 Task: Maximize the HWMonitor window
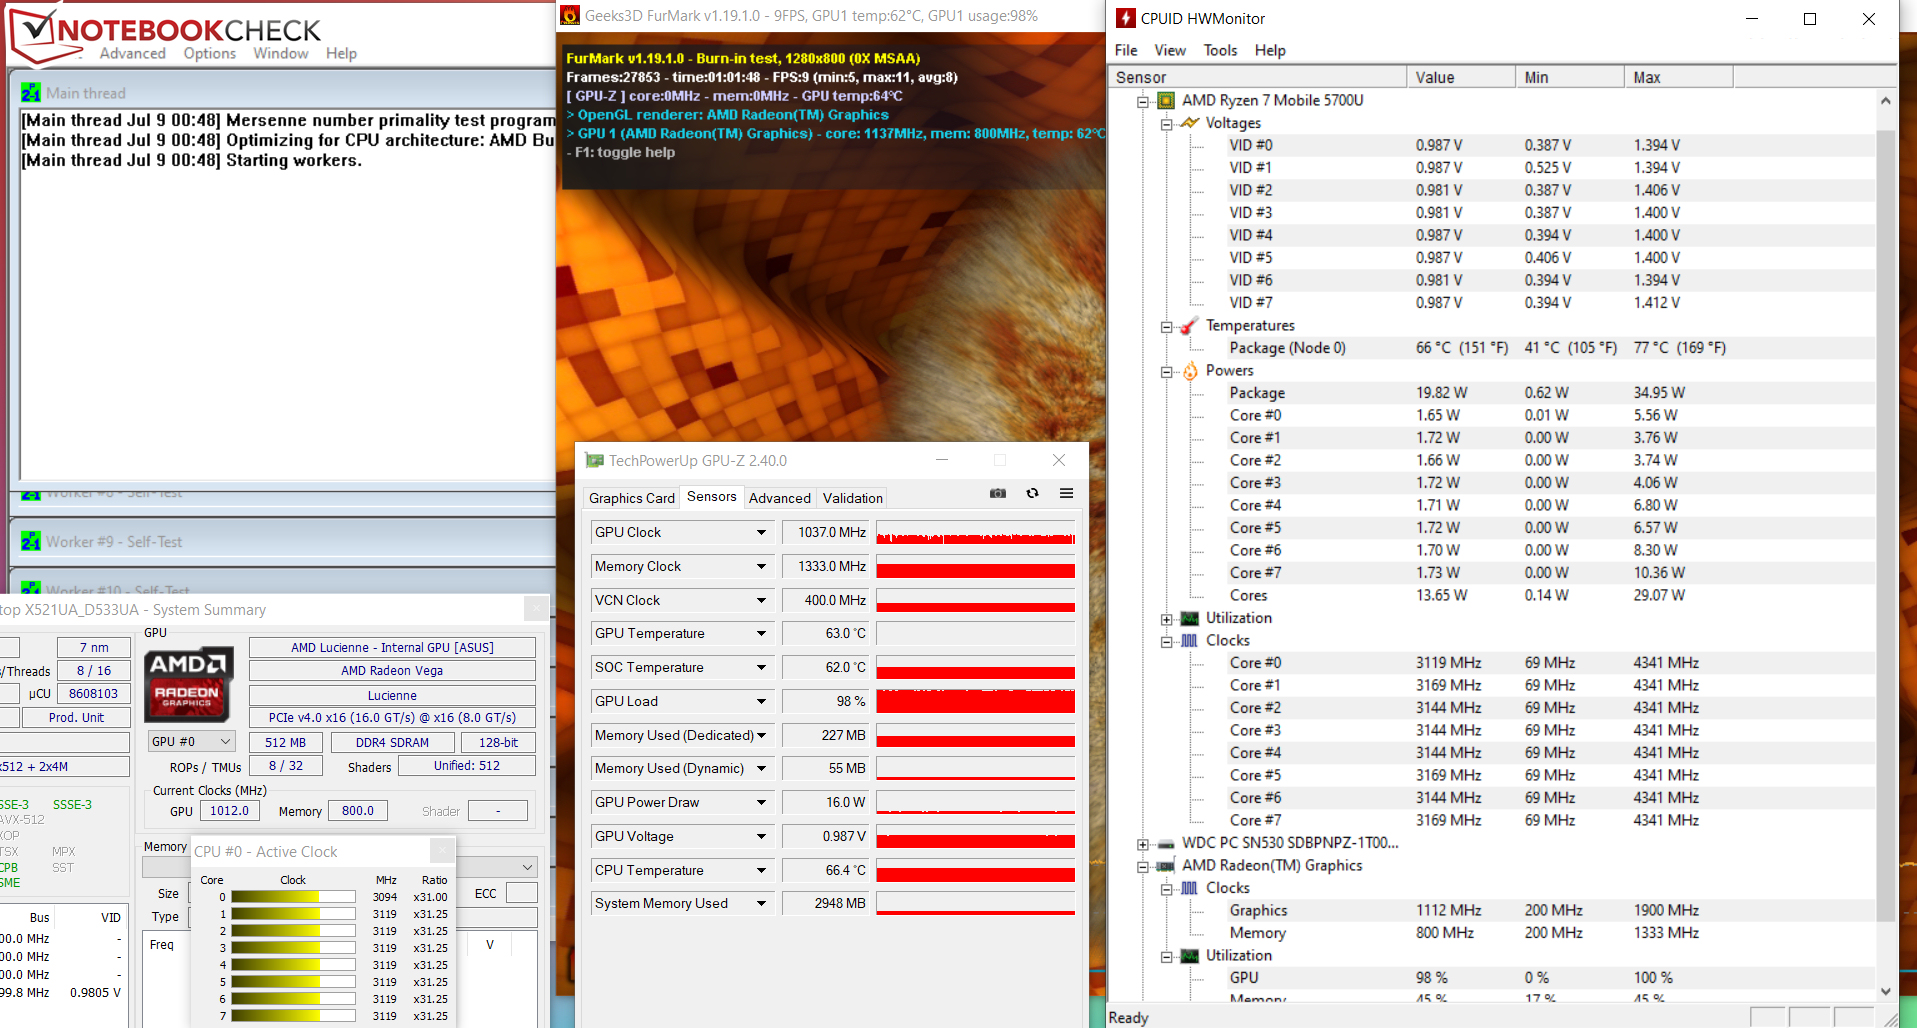click(1810, 19)
